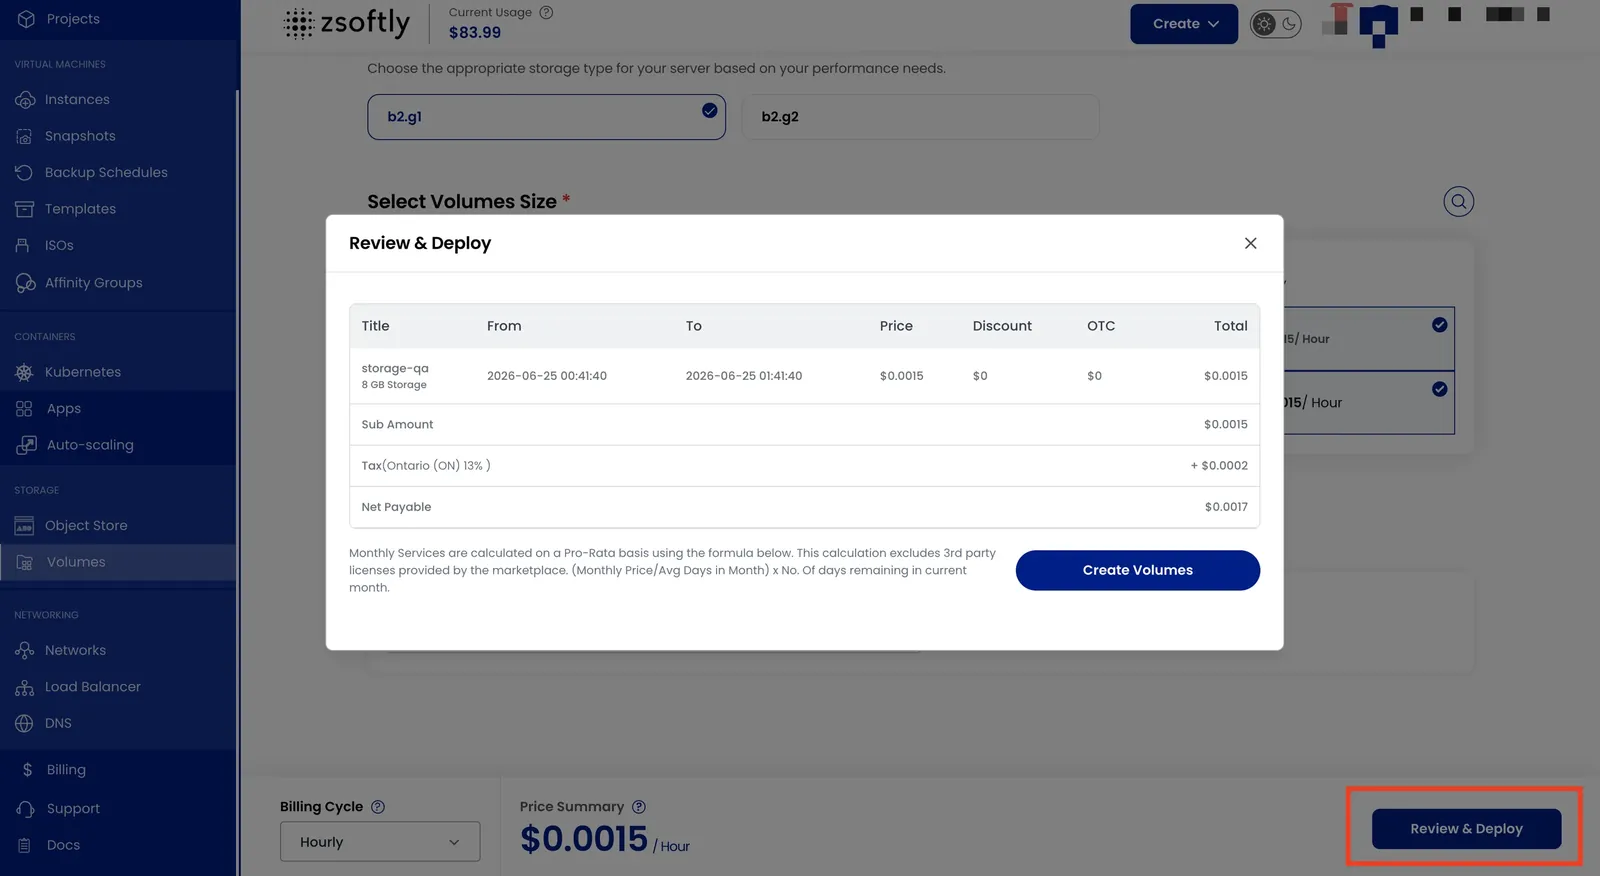Image resolution: width=1600 pixels, height=876 pixels.
Task: Click the DNS globe icon
Action: (x=25, y=723)
